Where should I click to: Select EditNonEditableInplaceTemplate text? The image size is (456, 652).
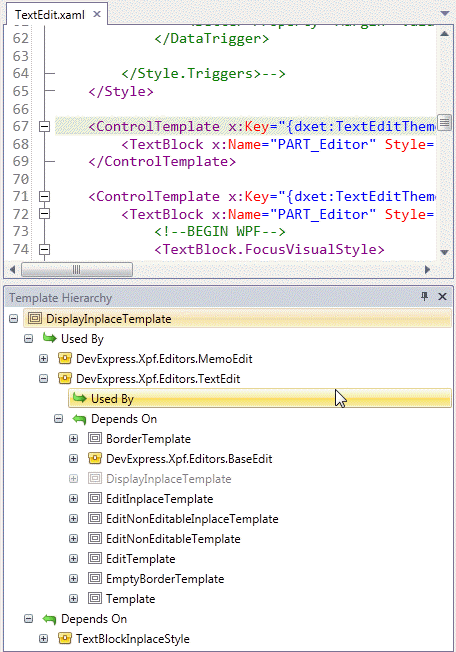coord(192,519)
